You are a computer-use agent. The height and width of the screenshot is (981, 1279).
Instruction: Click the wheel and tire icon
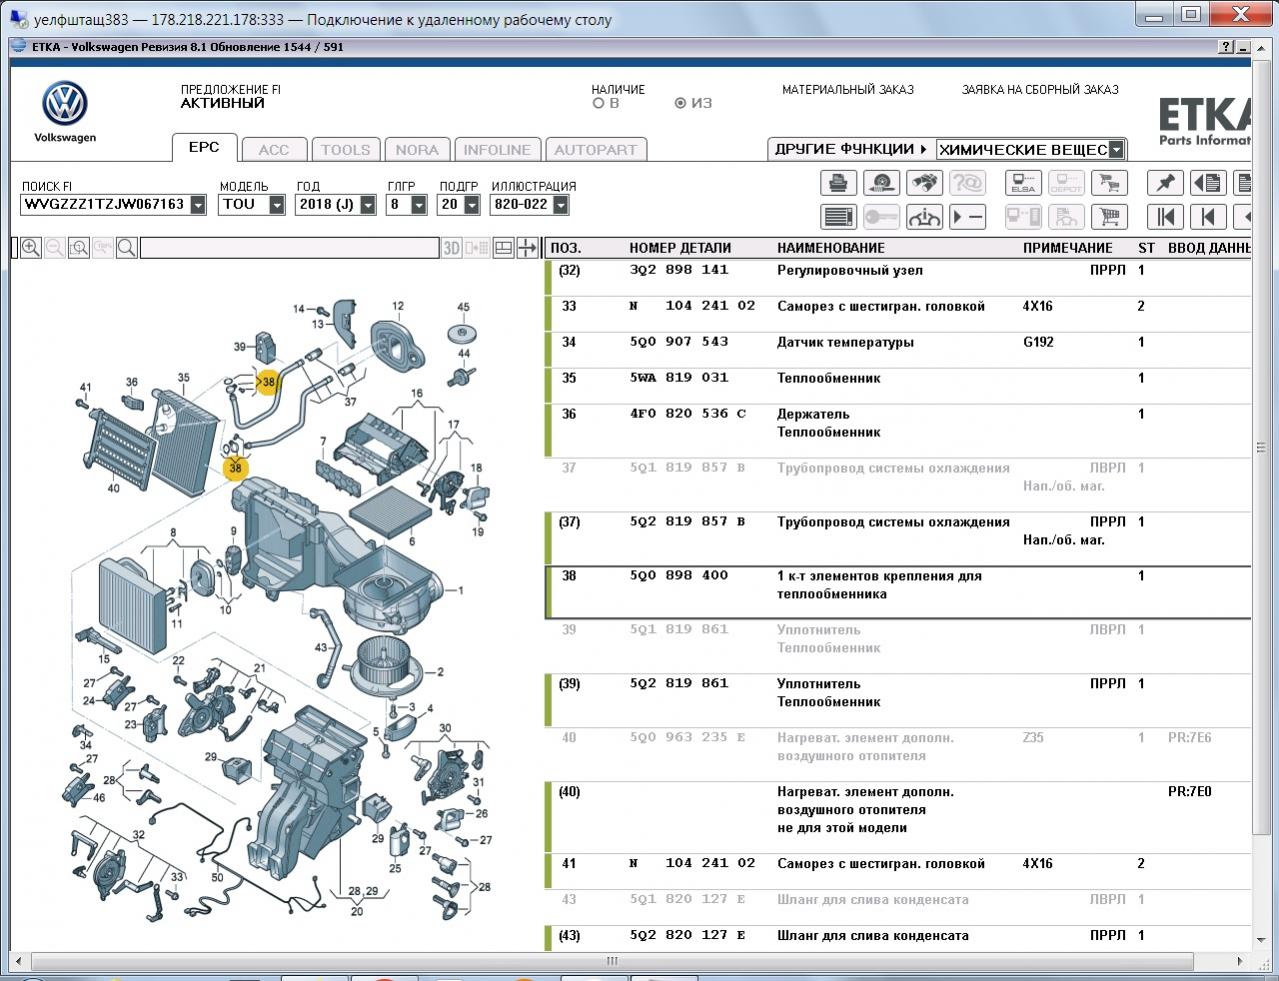[881, 184]
